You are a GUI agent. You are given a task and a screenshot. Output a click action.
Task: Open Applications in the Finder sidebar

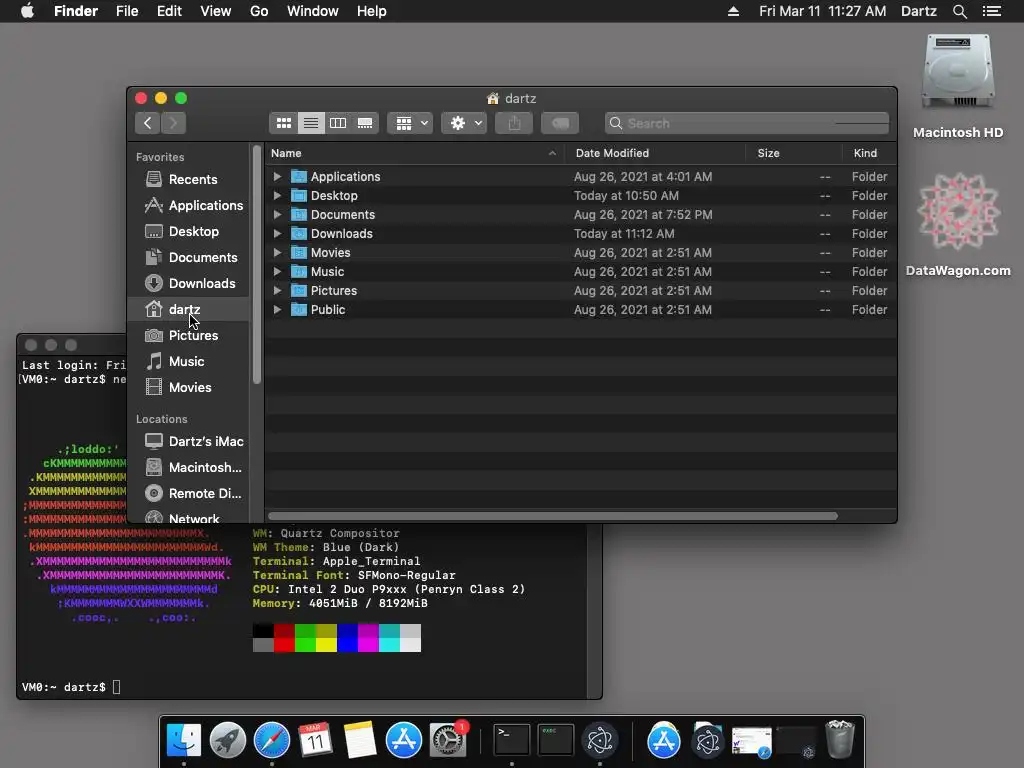[x=189, y=205]
